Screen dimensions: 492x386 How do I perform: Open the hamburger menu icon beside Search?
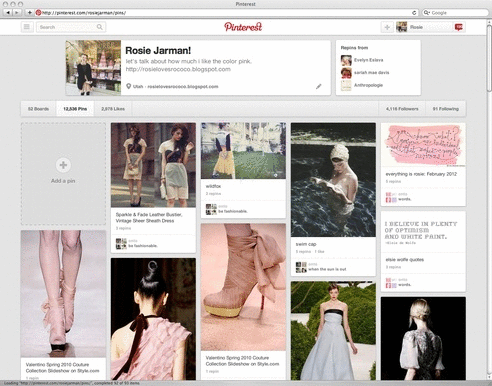point(27,27)
